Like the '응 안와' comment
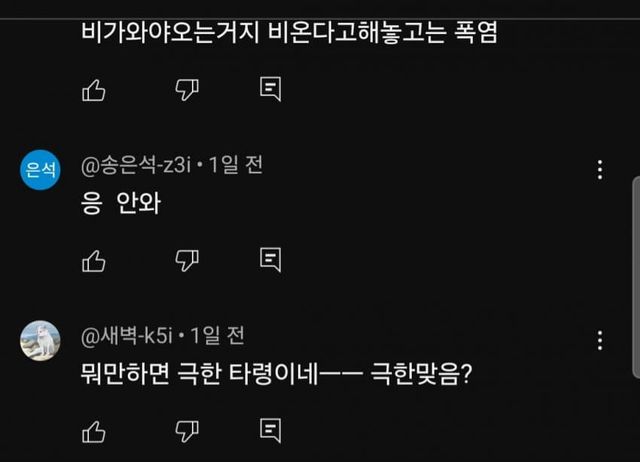 (93, 261)
